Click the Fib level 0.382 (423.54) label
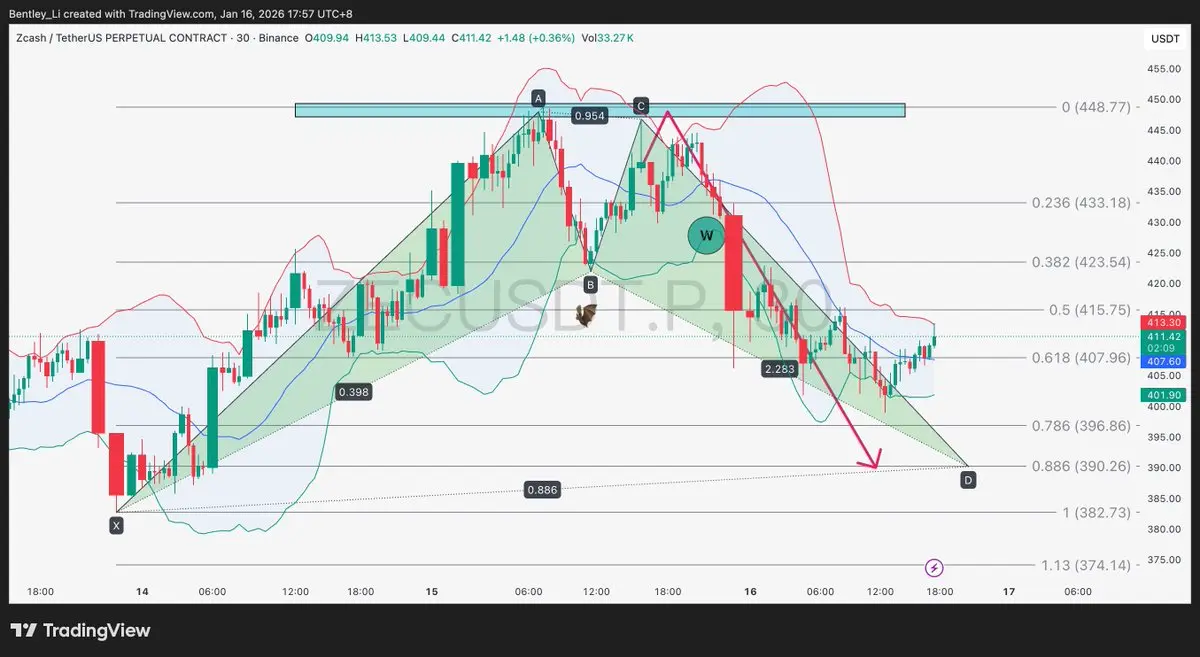Image resolution: width=1200 pixels, height=657 pixels. [x=1081, y=262]
